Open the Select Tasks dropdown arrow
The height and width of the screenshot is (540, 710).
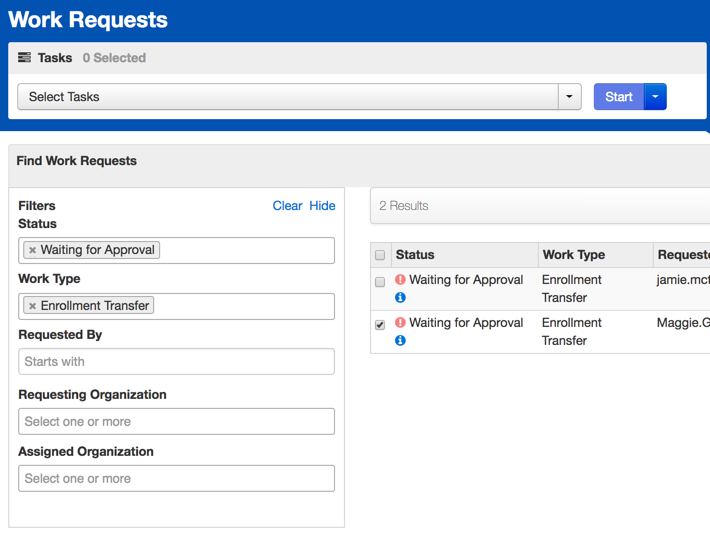pyautogui.click(x=569, y=97)
